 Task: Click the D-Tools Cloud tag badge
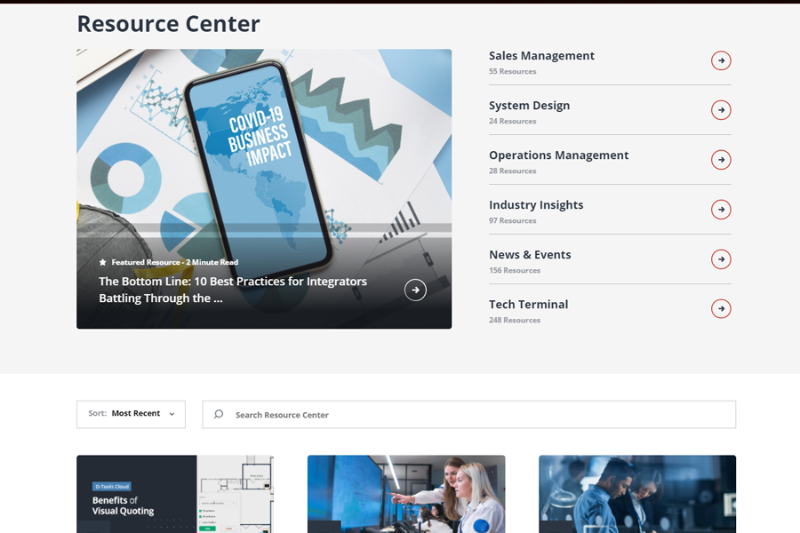tap(112, 487)
